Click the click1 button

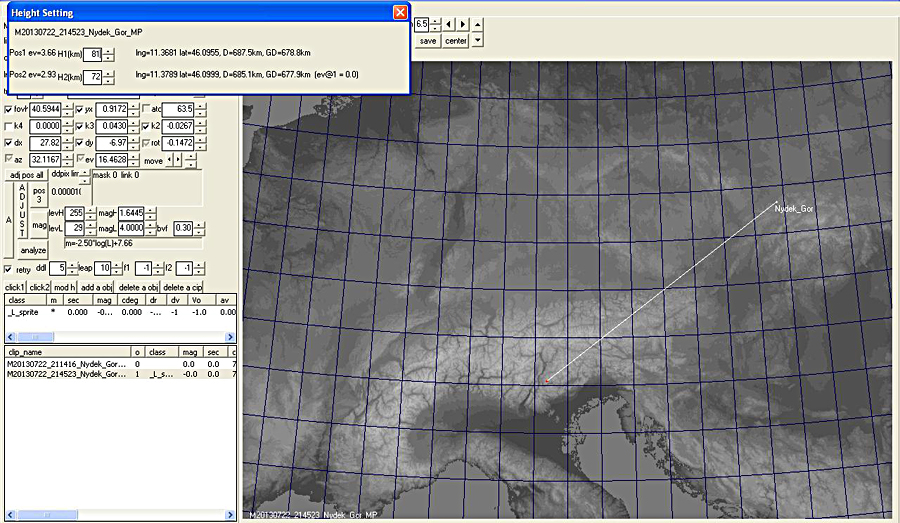point(15,287)
